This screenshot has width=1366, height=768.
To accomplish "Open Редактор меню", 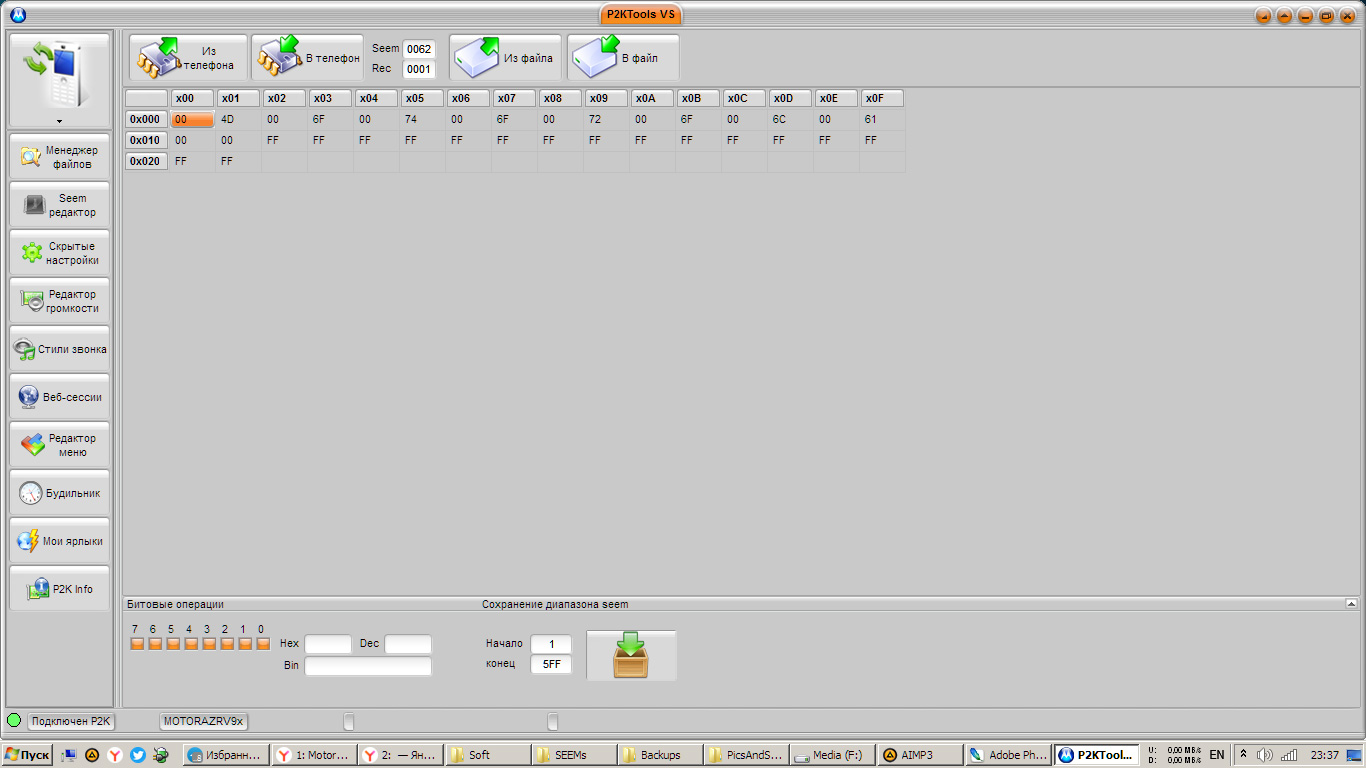I will tap(59, 445).
